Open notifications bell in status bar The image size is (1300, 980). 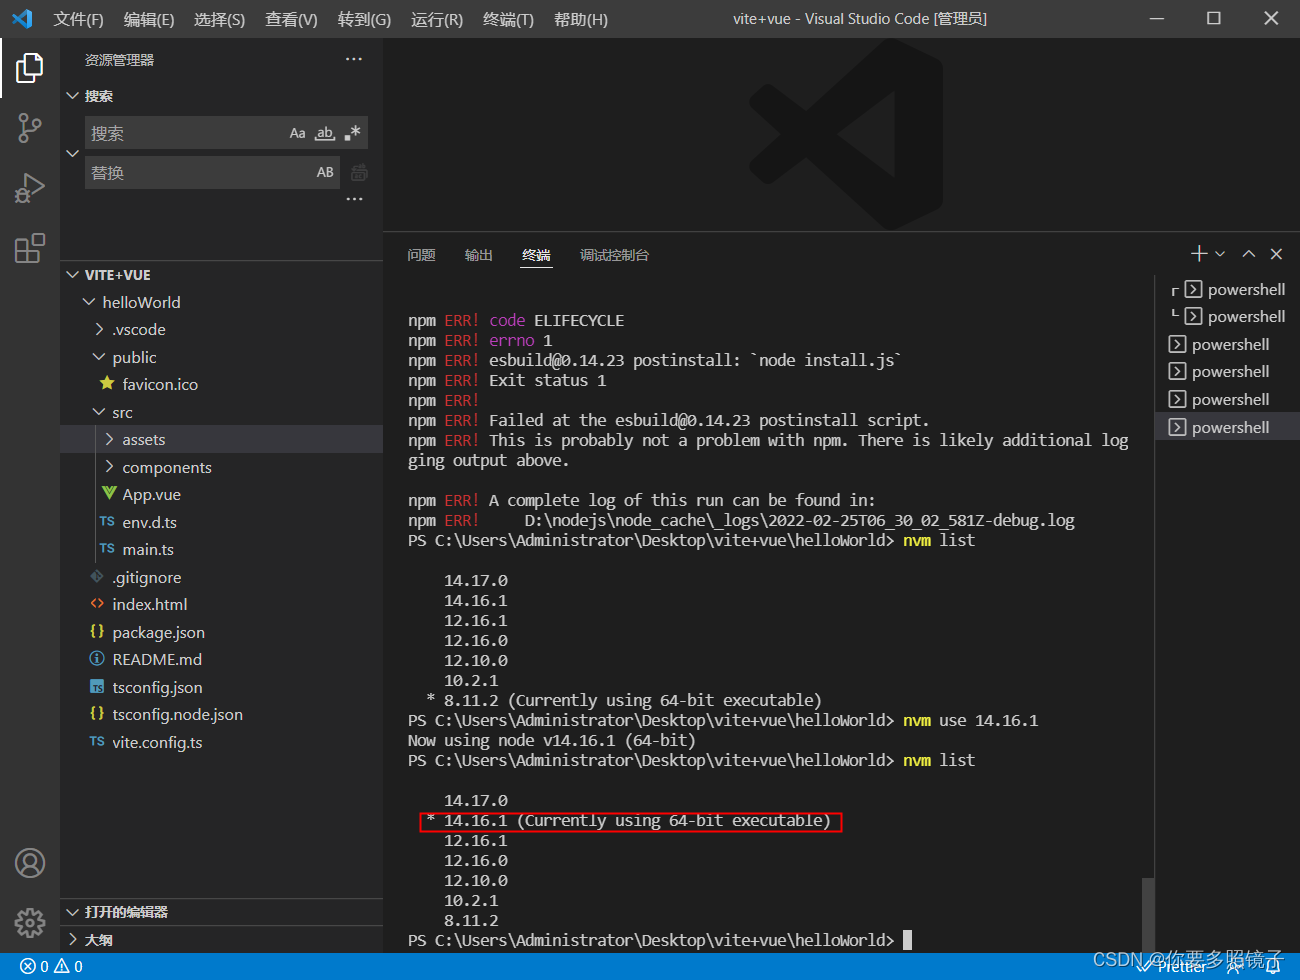1274,966
